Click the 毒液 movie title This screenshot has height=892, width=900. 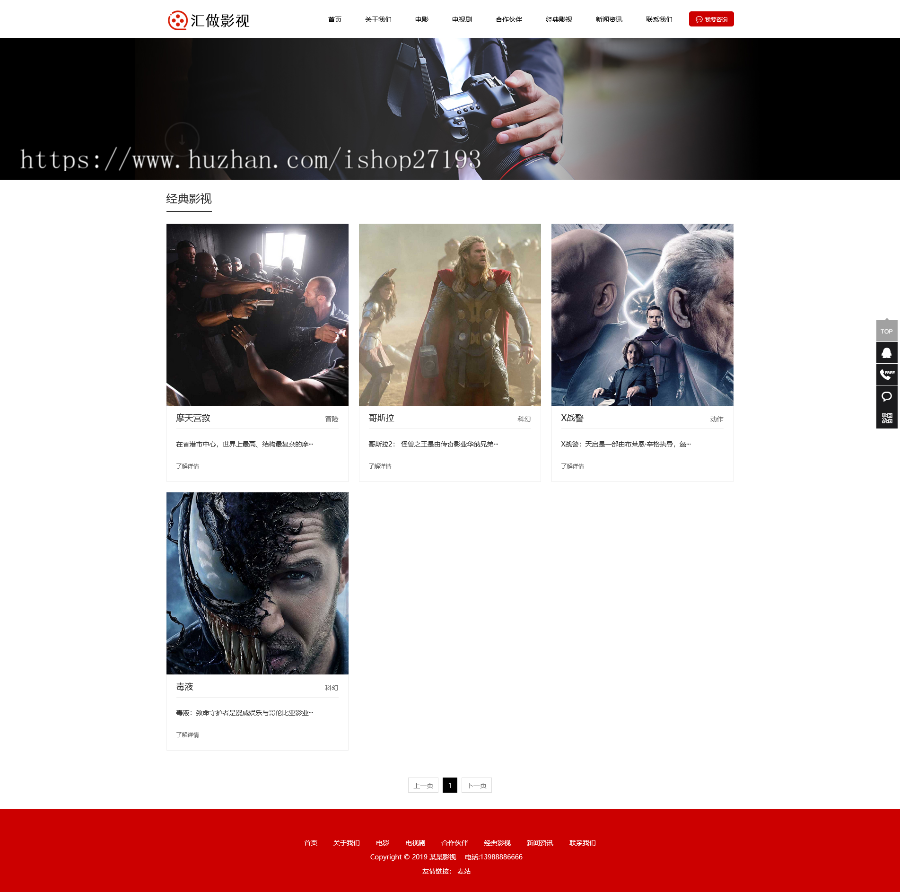184,687
